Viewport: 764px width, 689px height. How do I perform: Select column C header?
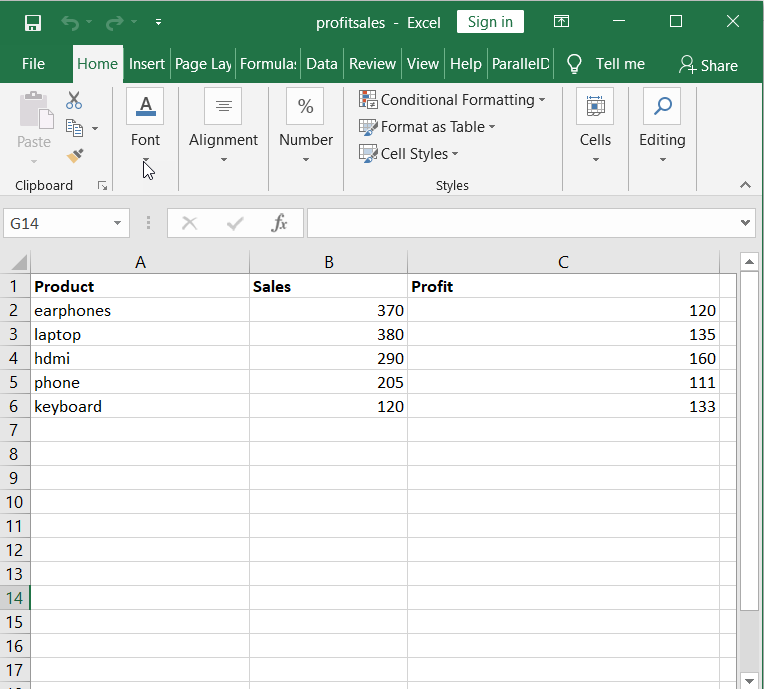pos(563,263)
